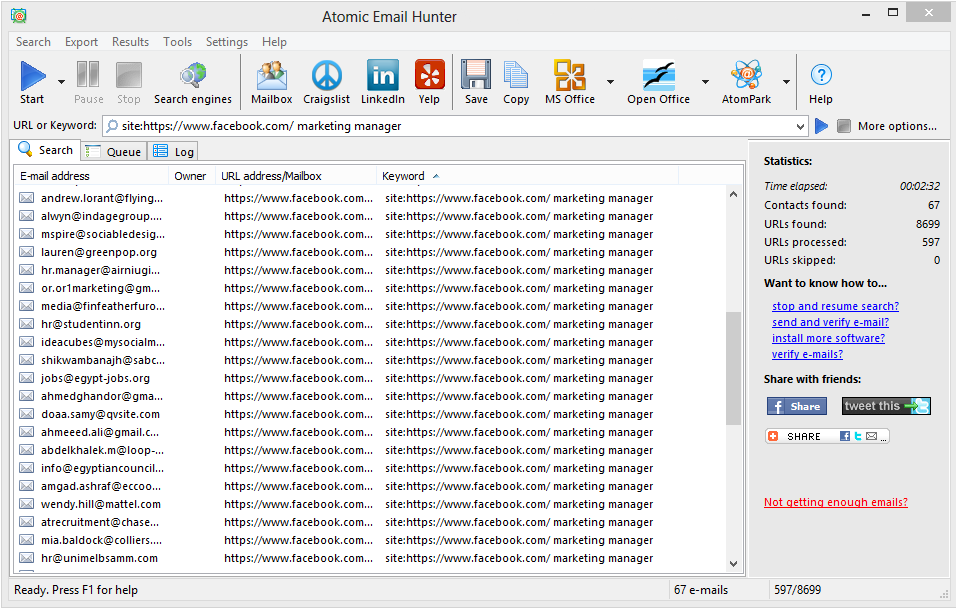This screenshot has height=609, width=956.
Task: Follow the 'Not getting enough emails?' link
Action: click(835, 502)
